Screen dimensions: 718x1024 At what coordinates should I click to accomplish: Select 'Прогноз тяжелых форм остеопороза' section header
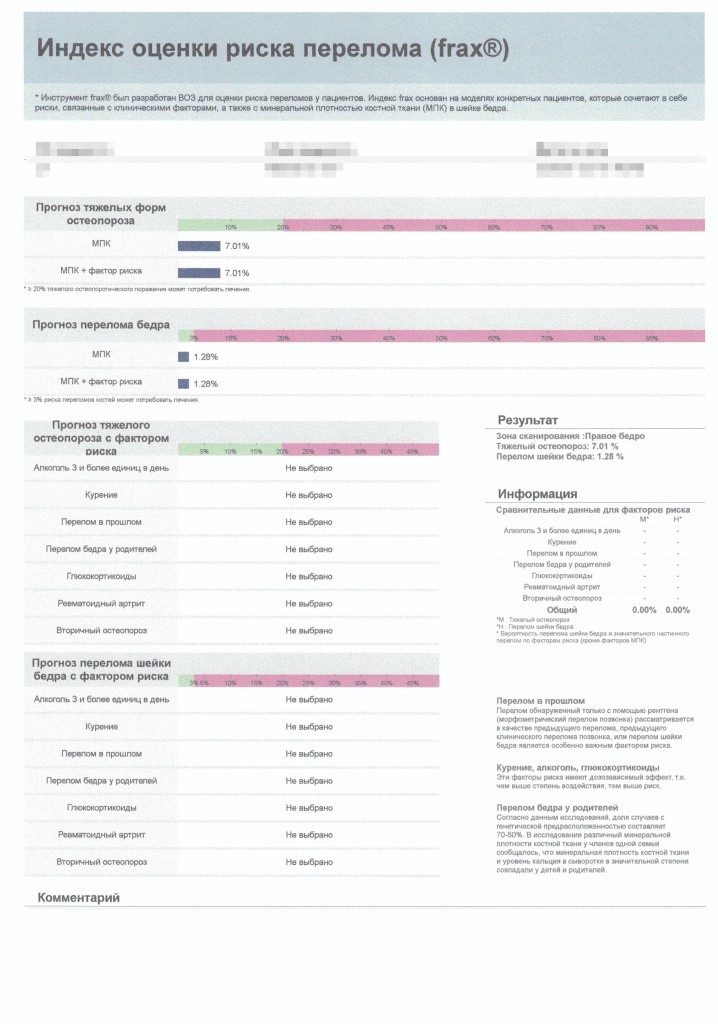(101, 214)
